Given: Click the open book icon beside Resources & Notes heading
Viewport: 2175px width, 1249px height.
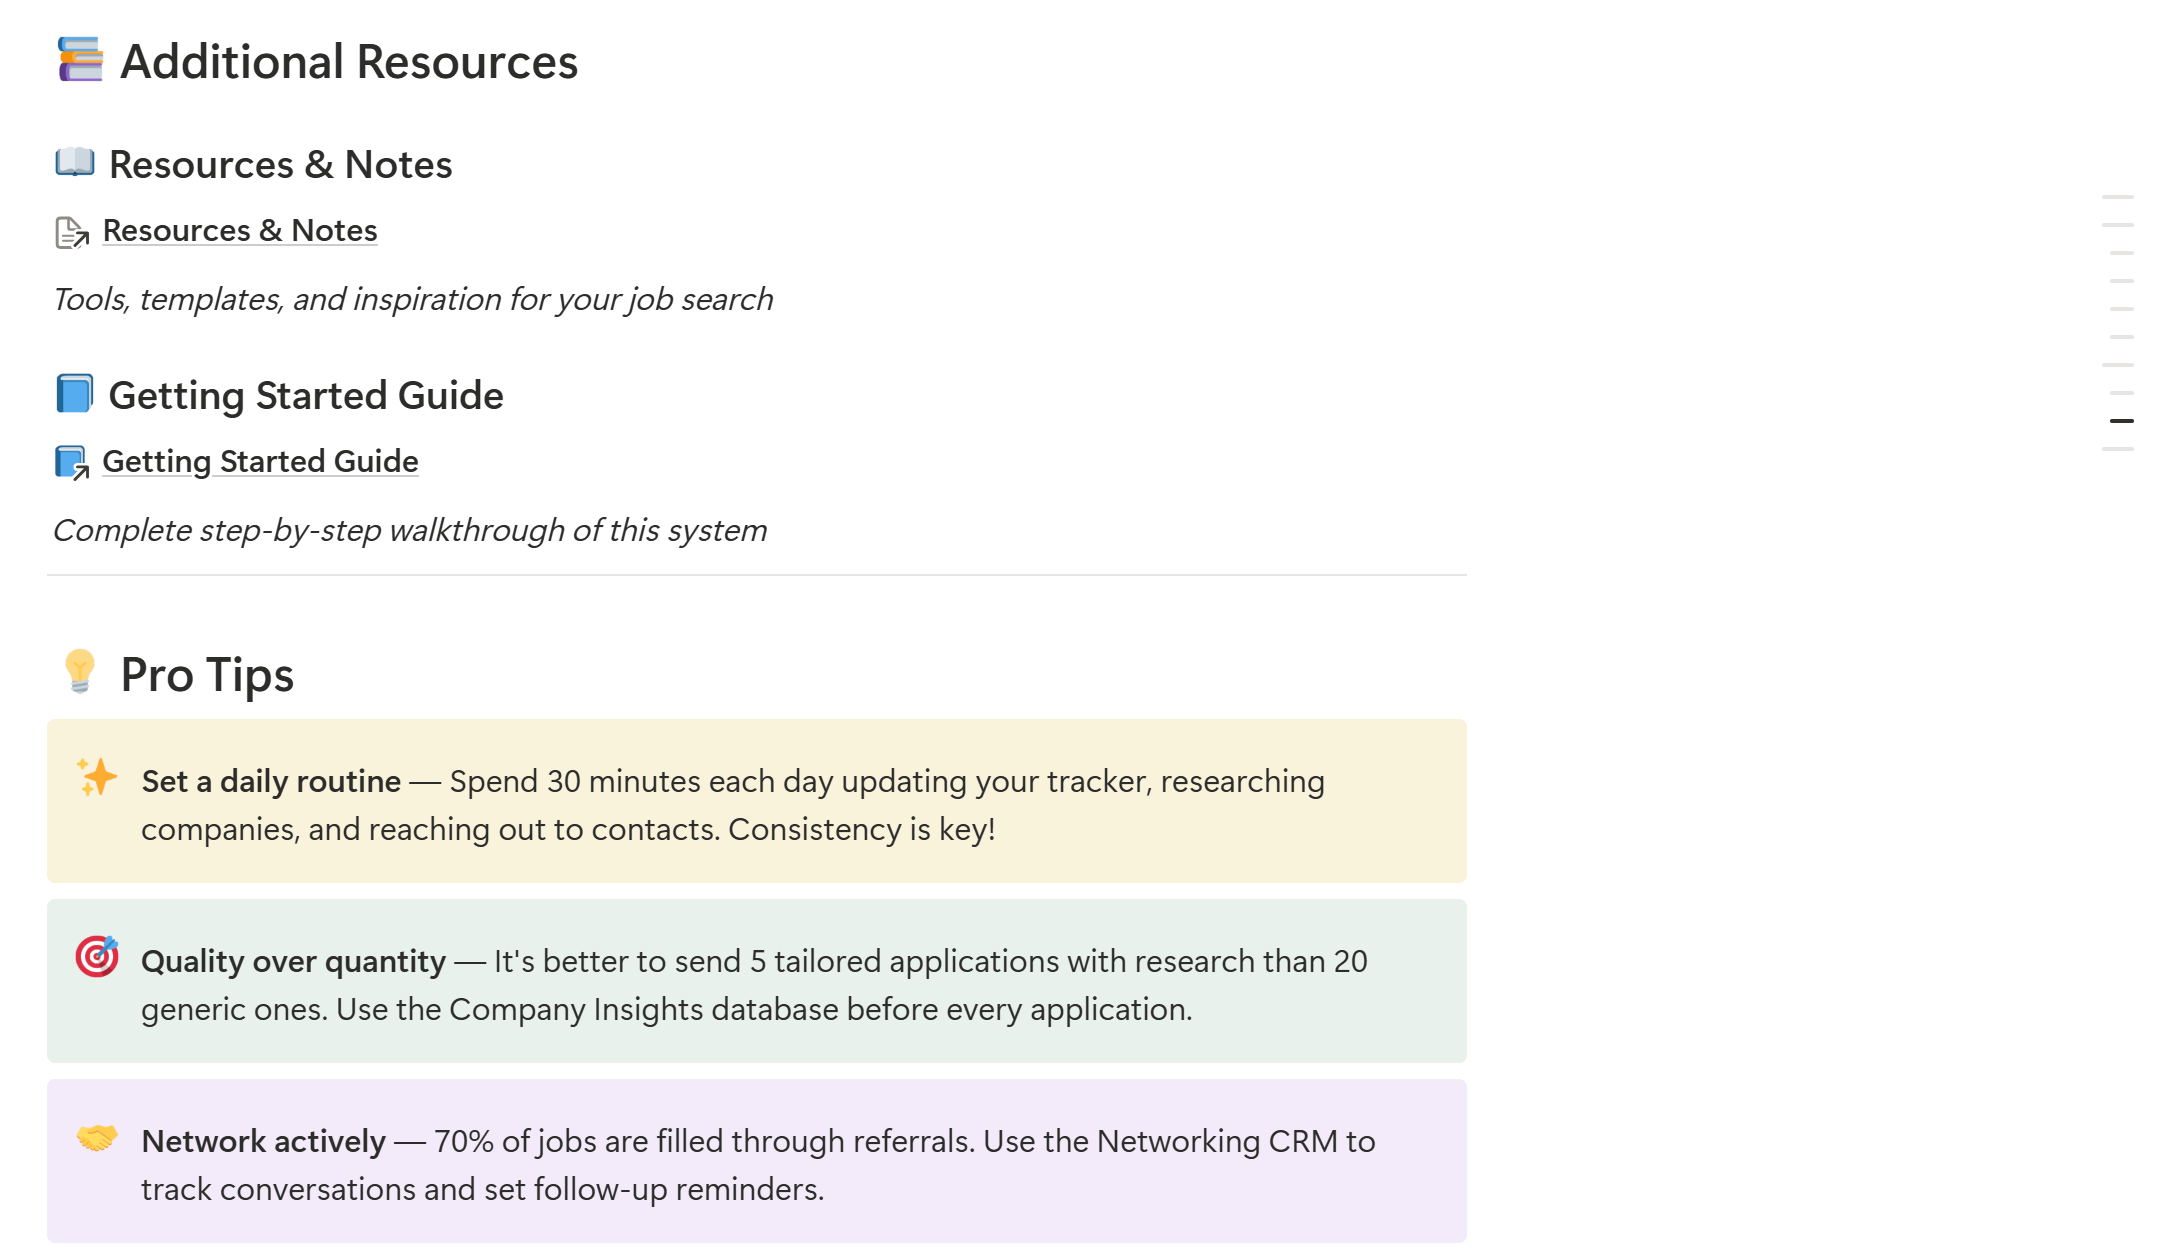Looking at the screenshot, I should tap(75, 162).
